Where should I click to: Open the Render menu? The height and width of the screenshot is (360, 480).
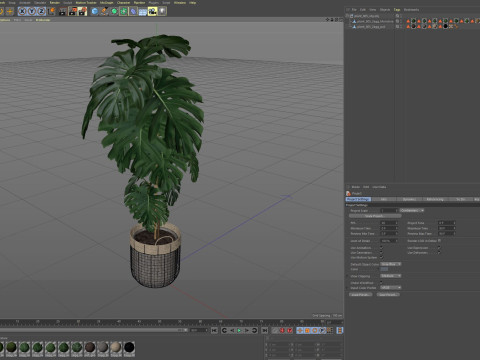(x=55, y=2)
